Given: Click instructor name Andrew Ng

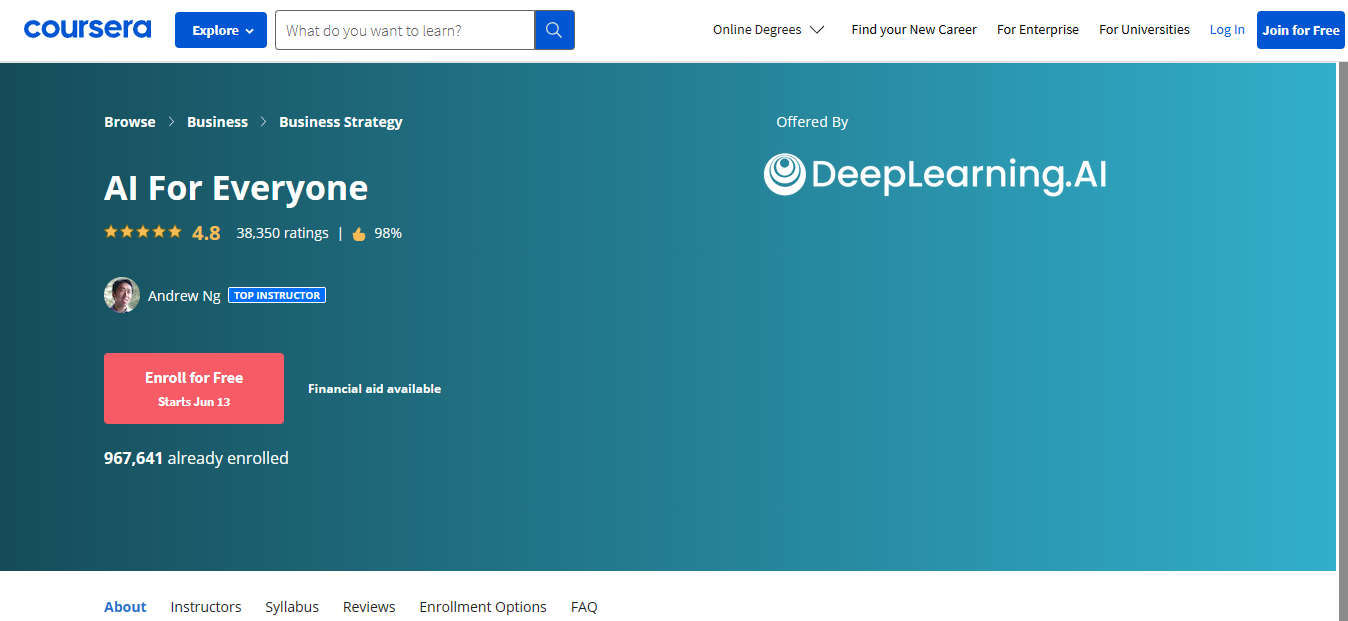Looking at the screenshot, I should coord(184,296).
